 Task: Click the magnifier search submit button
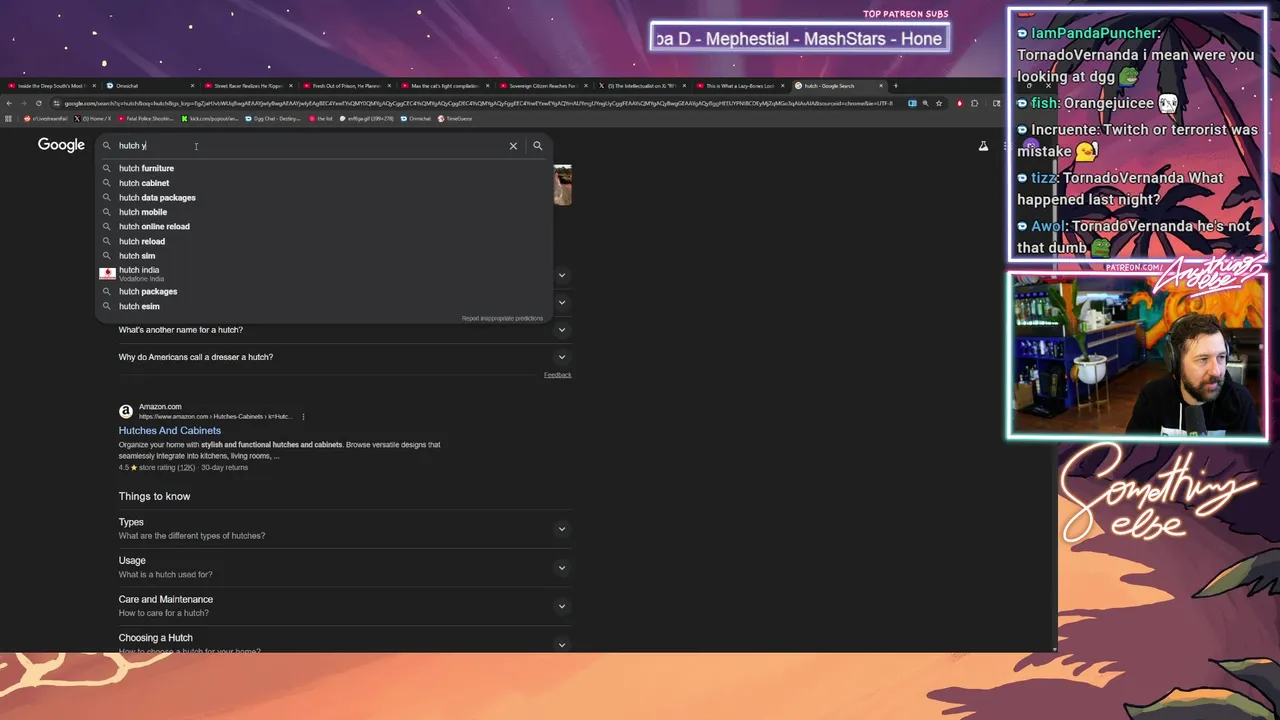(537, 146)
